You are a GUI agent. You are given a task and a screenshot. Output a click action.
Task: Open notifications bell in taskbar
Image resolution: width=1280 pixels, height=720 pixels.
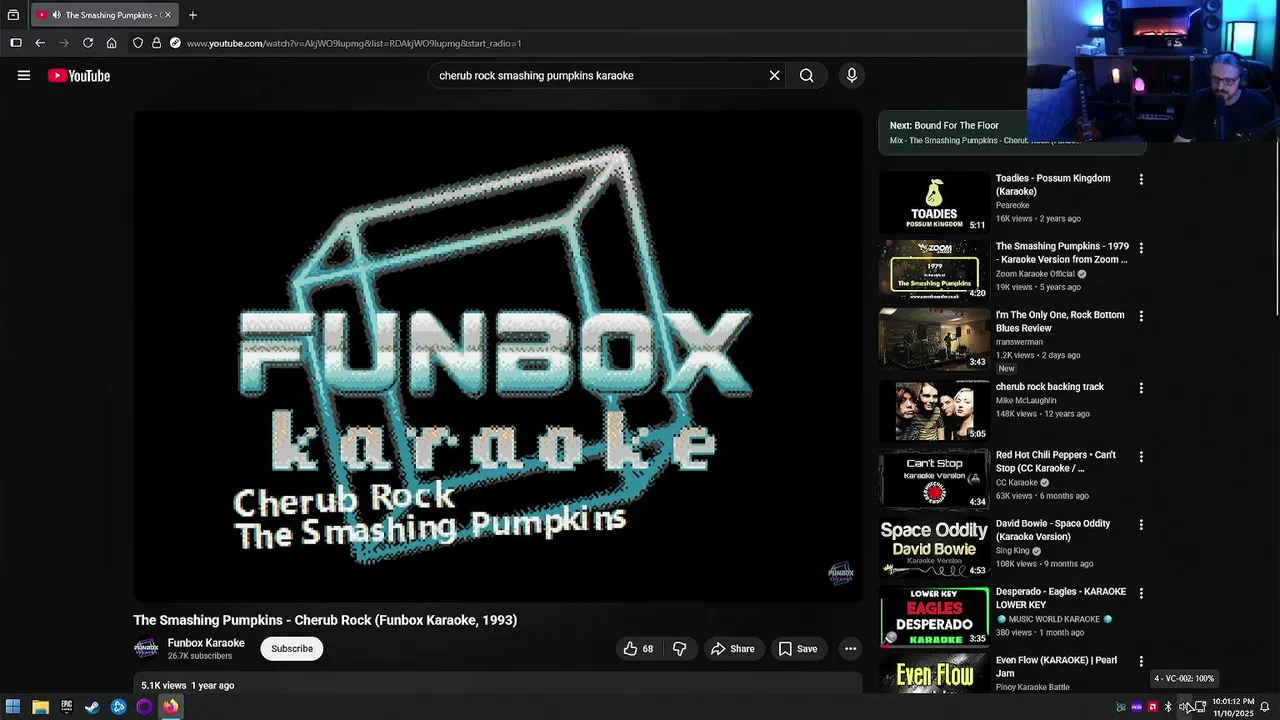pyautogui.click(x=1265, y=707)
